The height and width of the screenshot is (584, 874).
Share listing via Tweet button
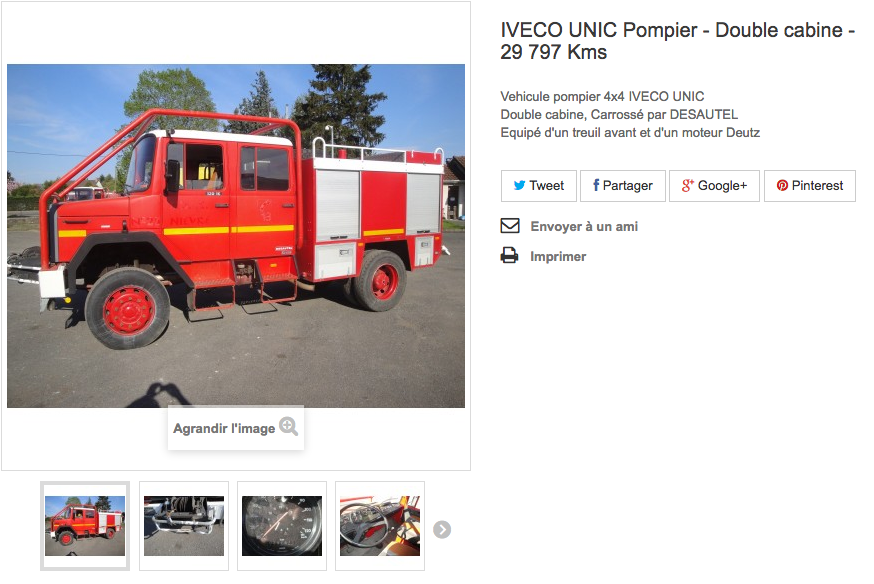pos(538,186)
